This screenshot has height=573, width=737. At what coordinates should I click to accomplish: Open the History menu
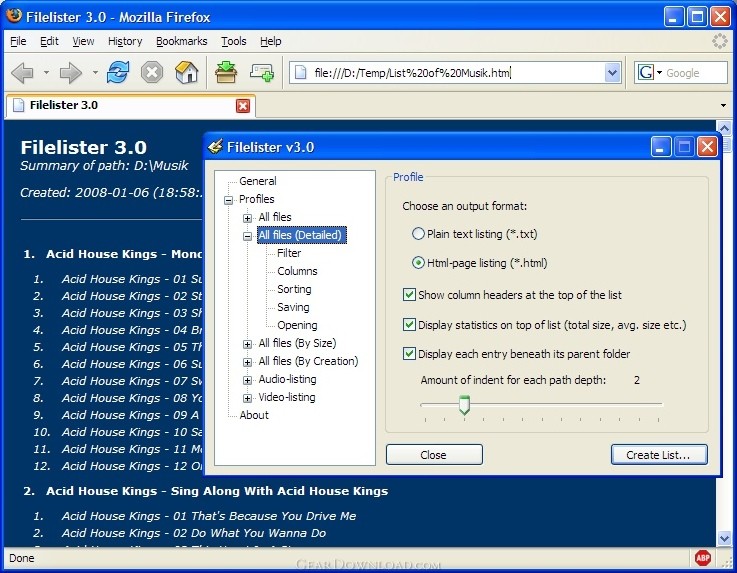pos(125,41)
